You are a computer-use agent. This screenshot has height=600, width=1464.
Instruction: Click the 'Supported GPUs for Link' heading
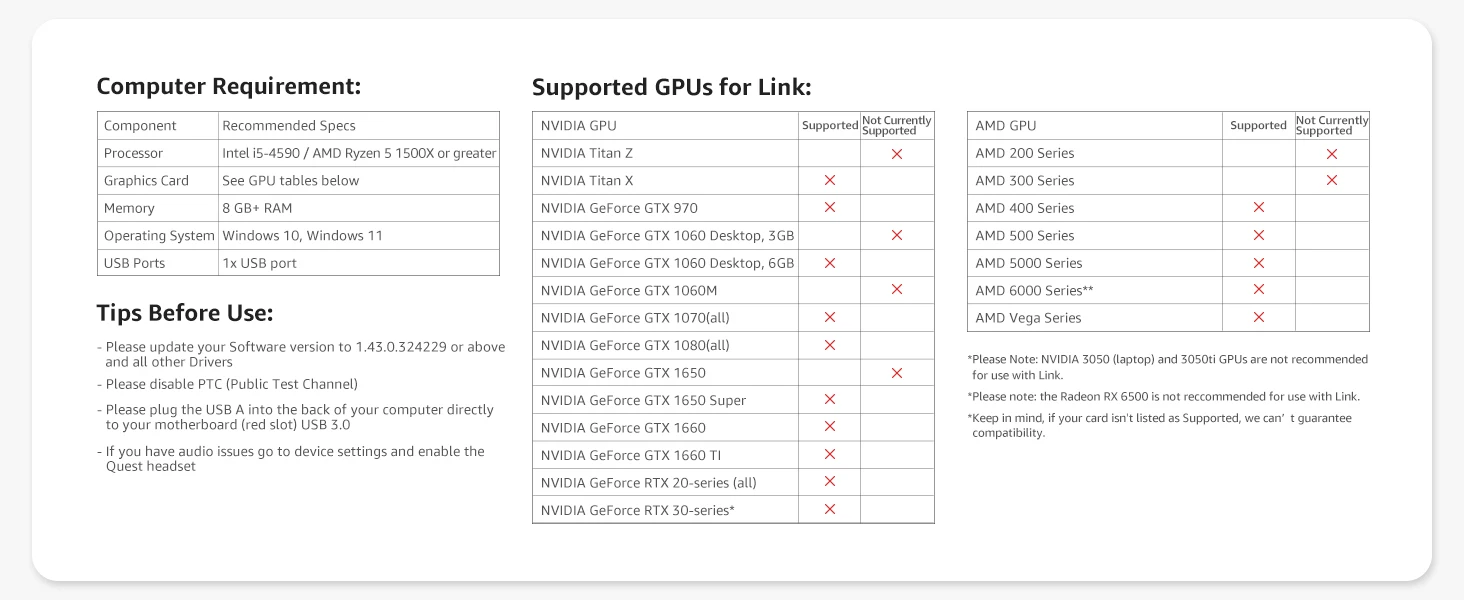coord(671,87)
